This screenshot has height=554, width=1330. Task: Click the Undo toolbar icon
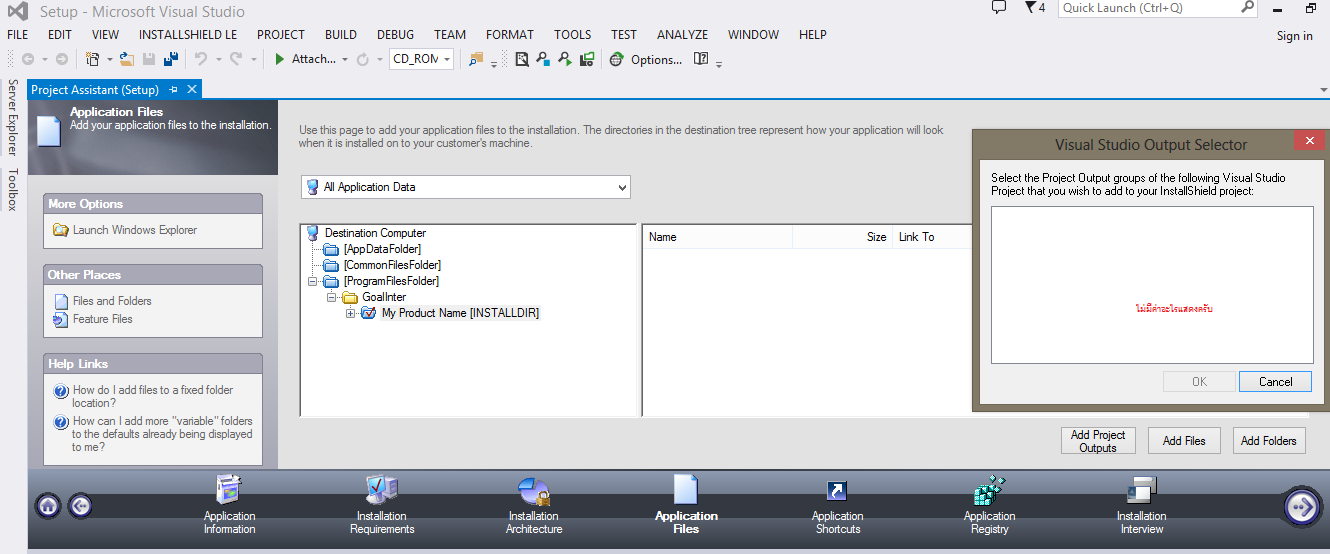[x=201, y=60]
